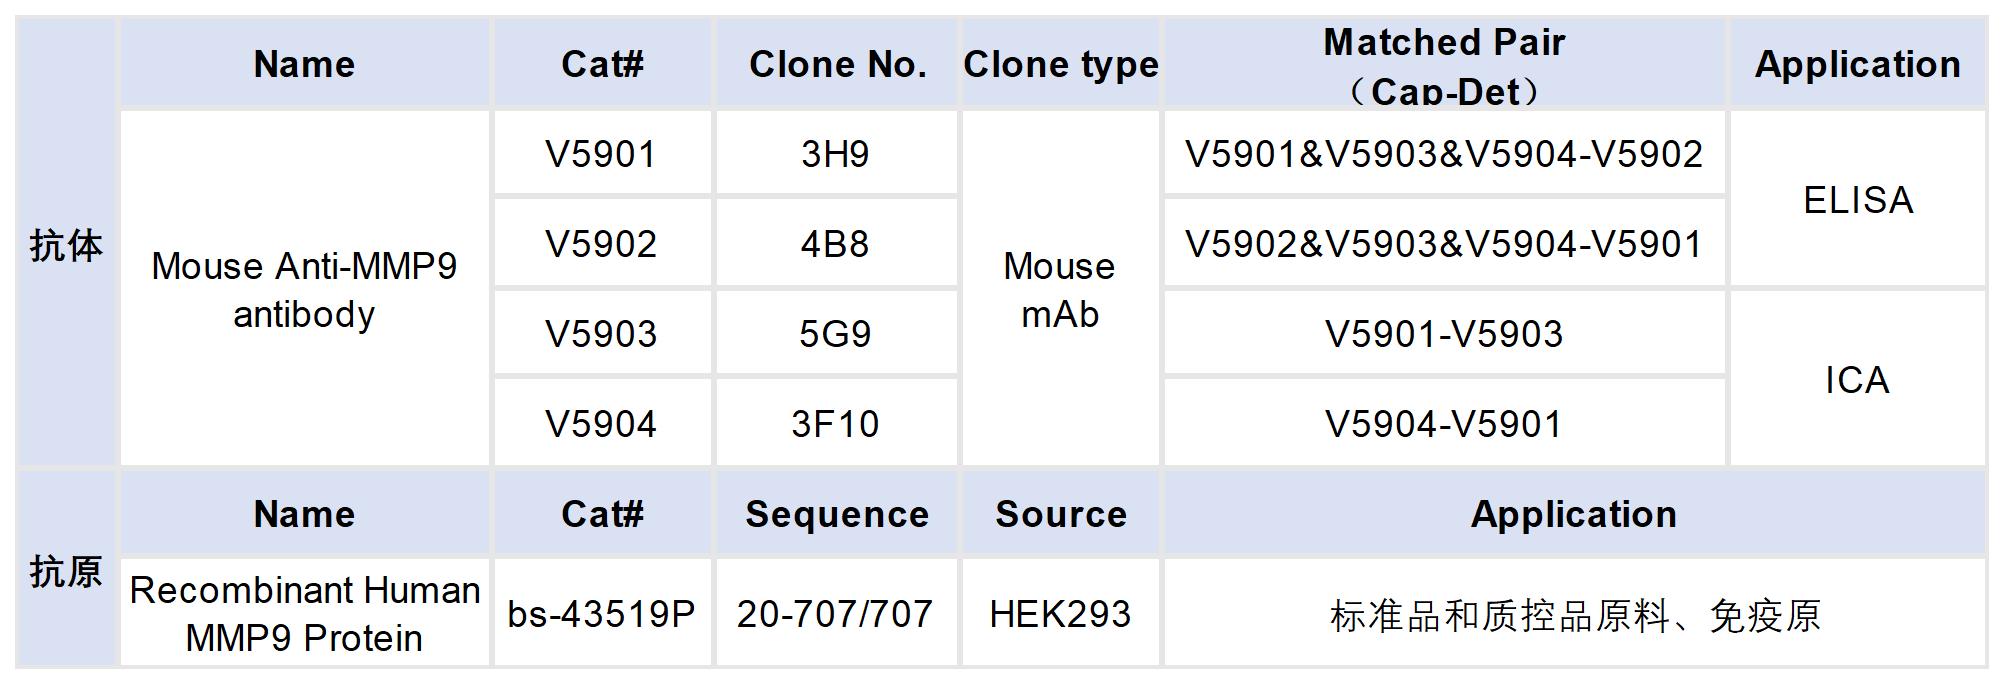Select the Mouse mAb cell
This screenshot has height=684, width=2004.
pyautogui.click(x=1060, y=289)
